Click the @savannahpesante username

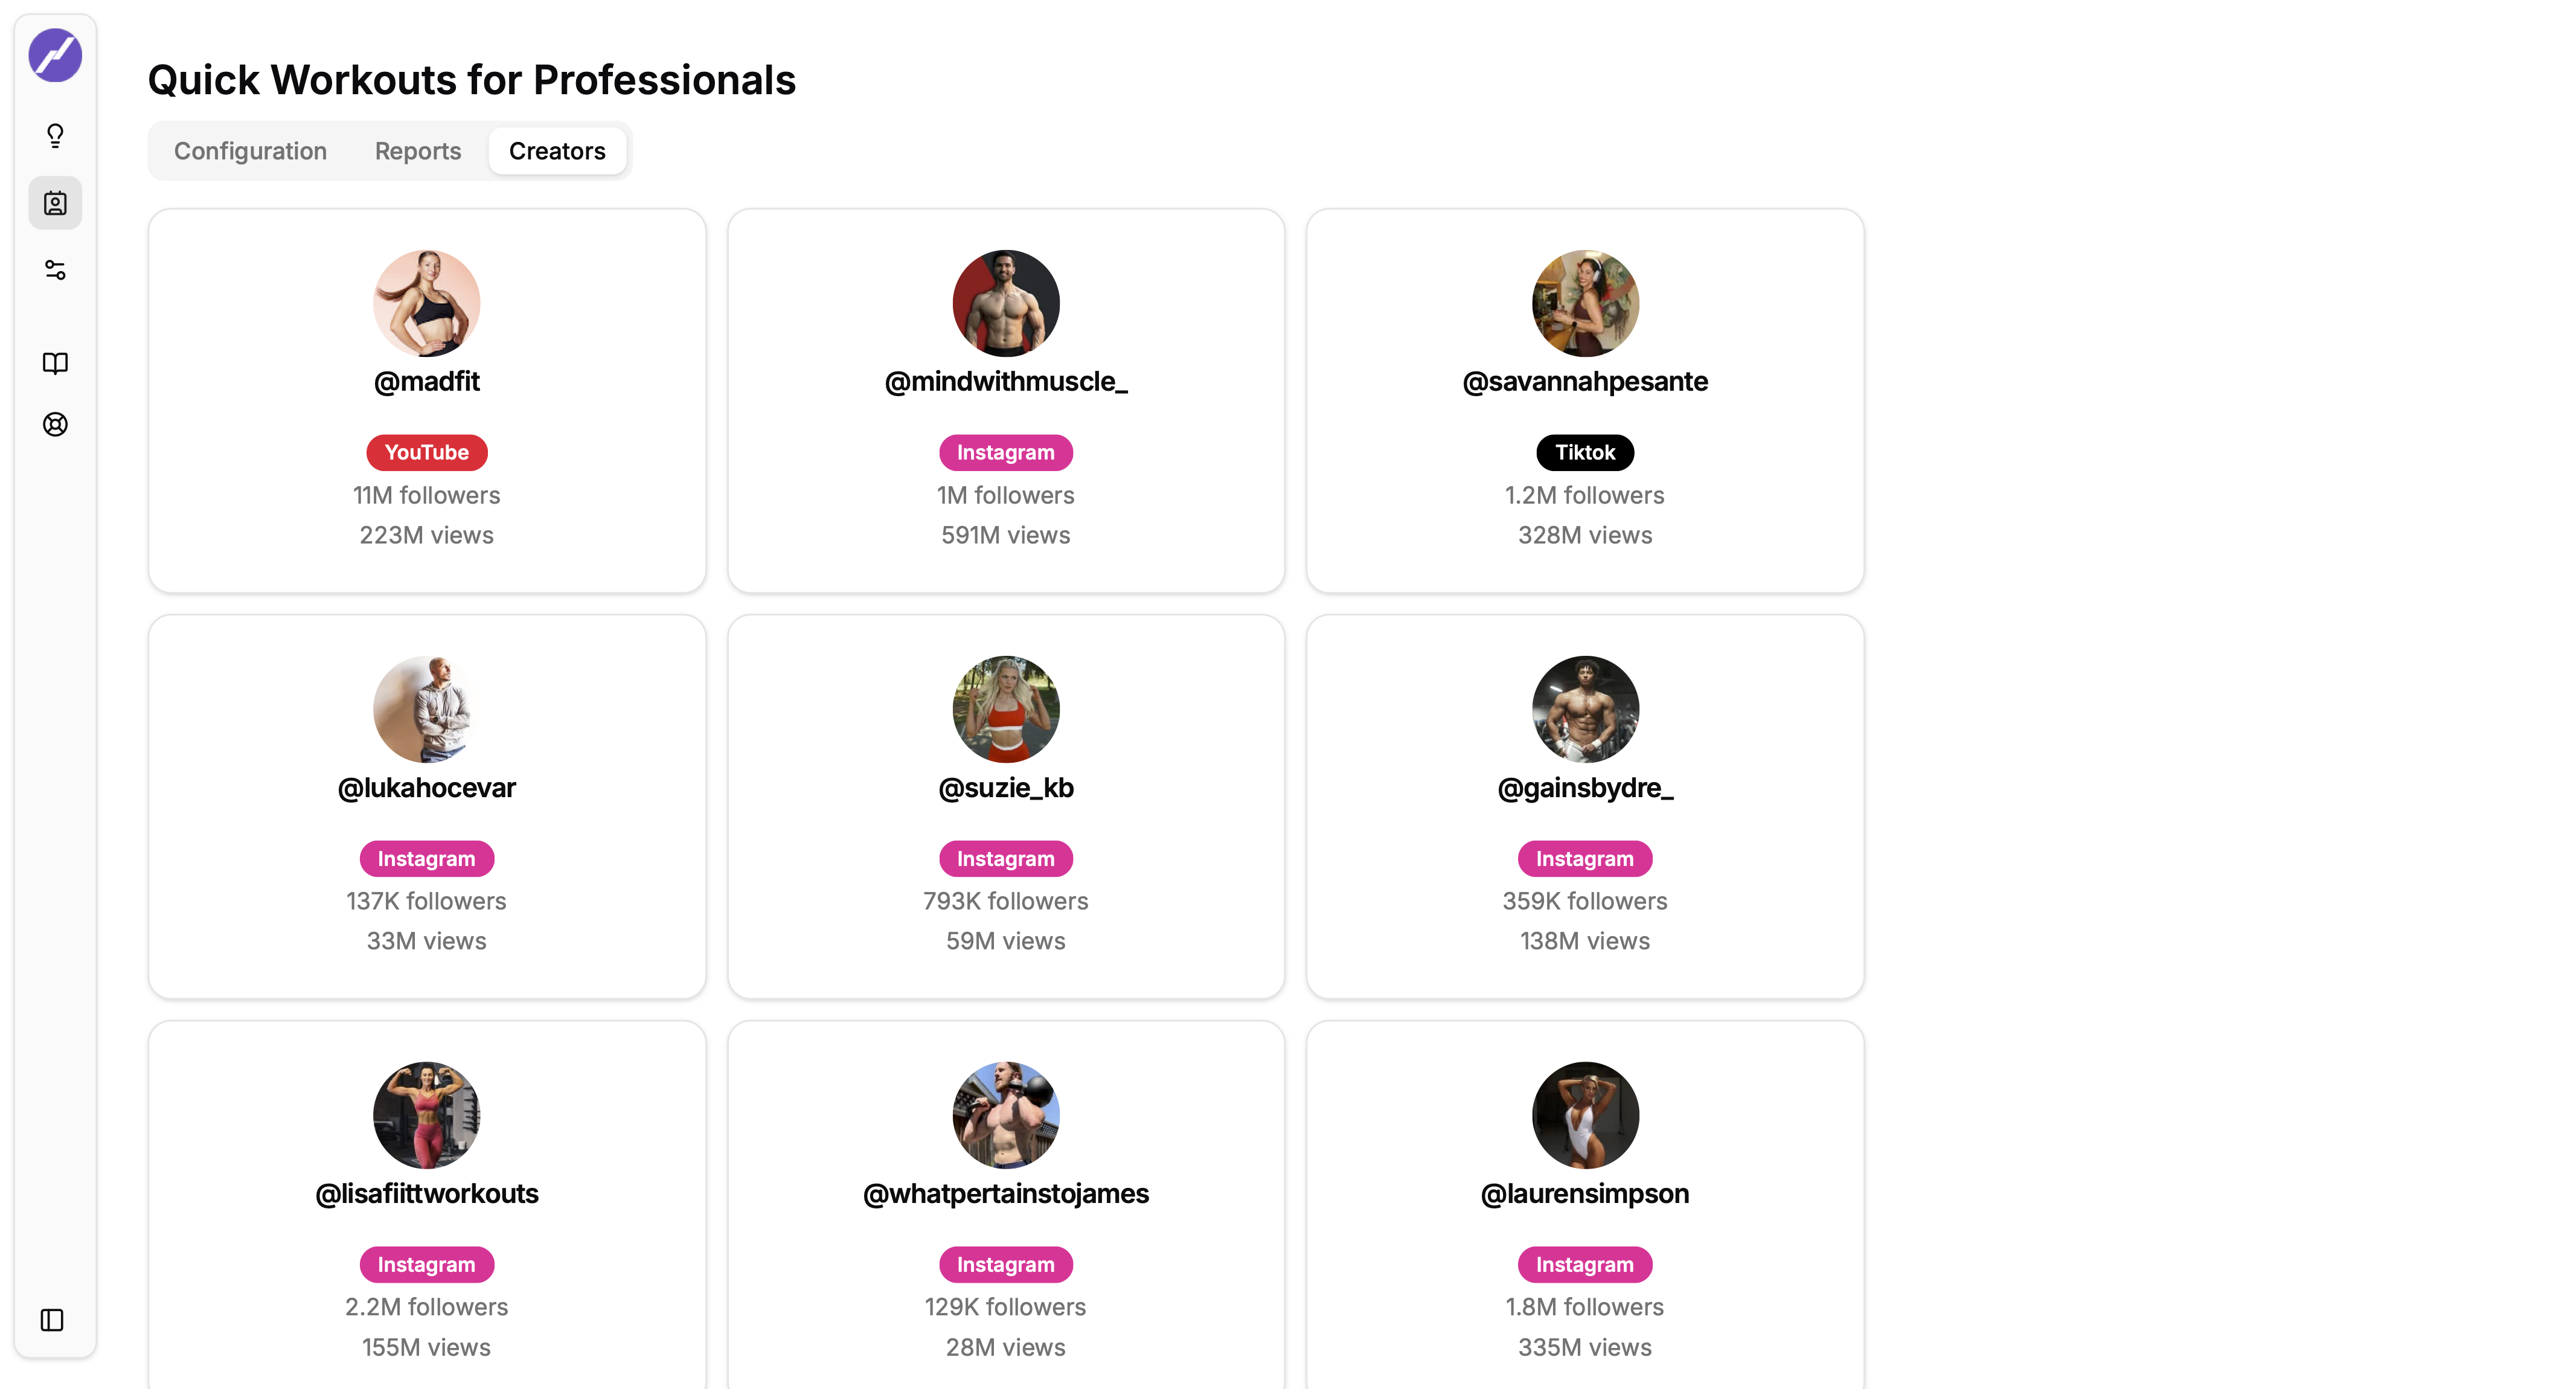(1585, 381)
